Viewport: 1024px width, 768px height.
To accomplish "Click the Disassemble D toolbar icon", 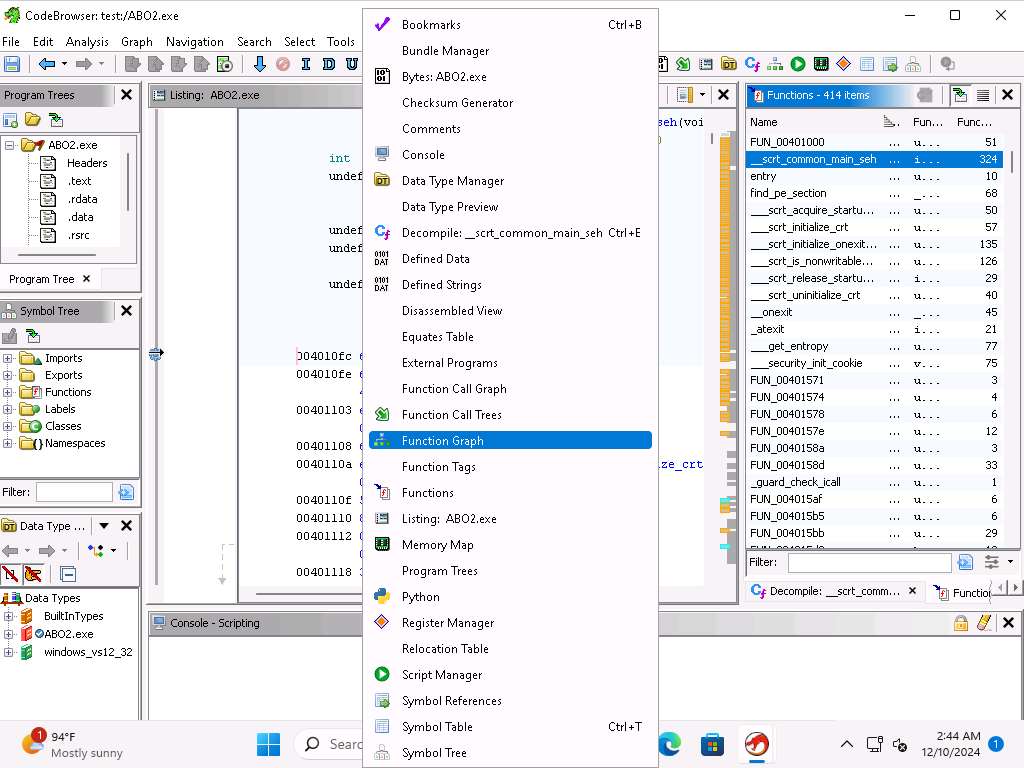I will coord(329,64).
